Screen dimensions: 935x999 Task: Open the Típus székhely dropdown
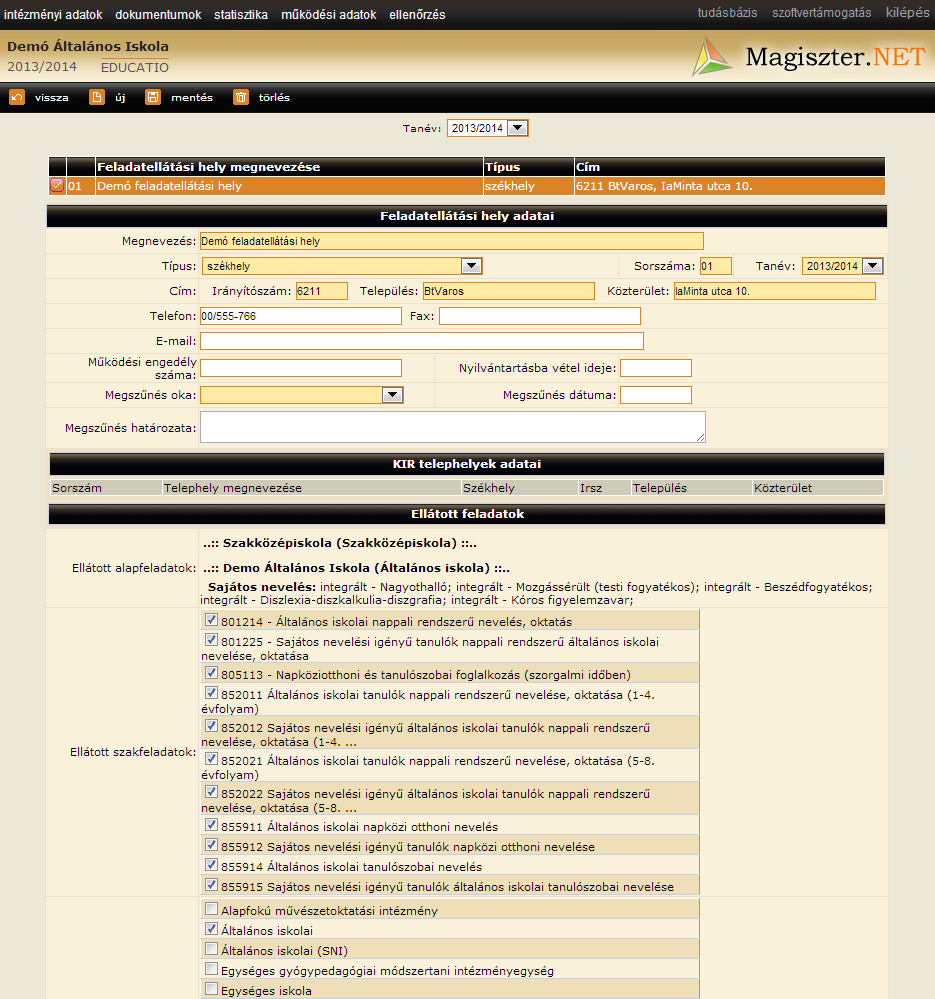point(342,266)
